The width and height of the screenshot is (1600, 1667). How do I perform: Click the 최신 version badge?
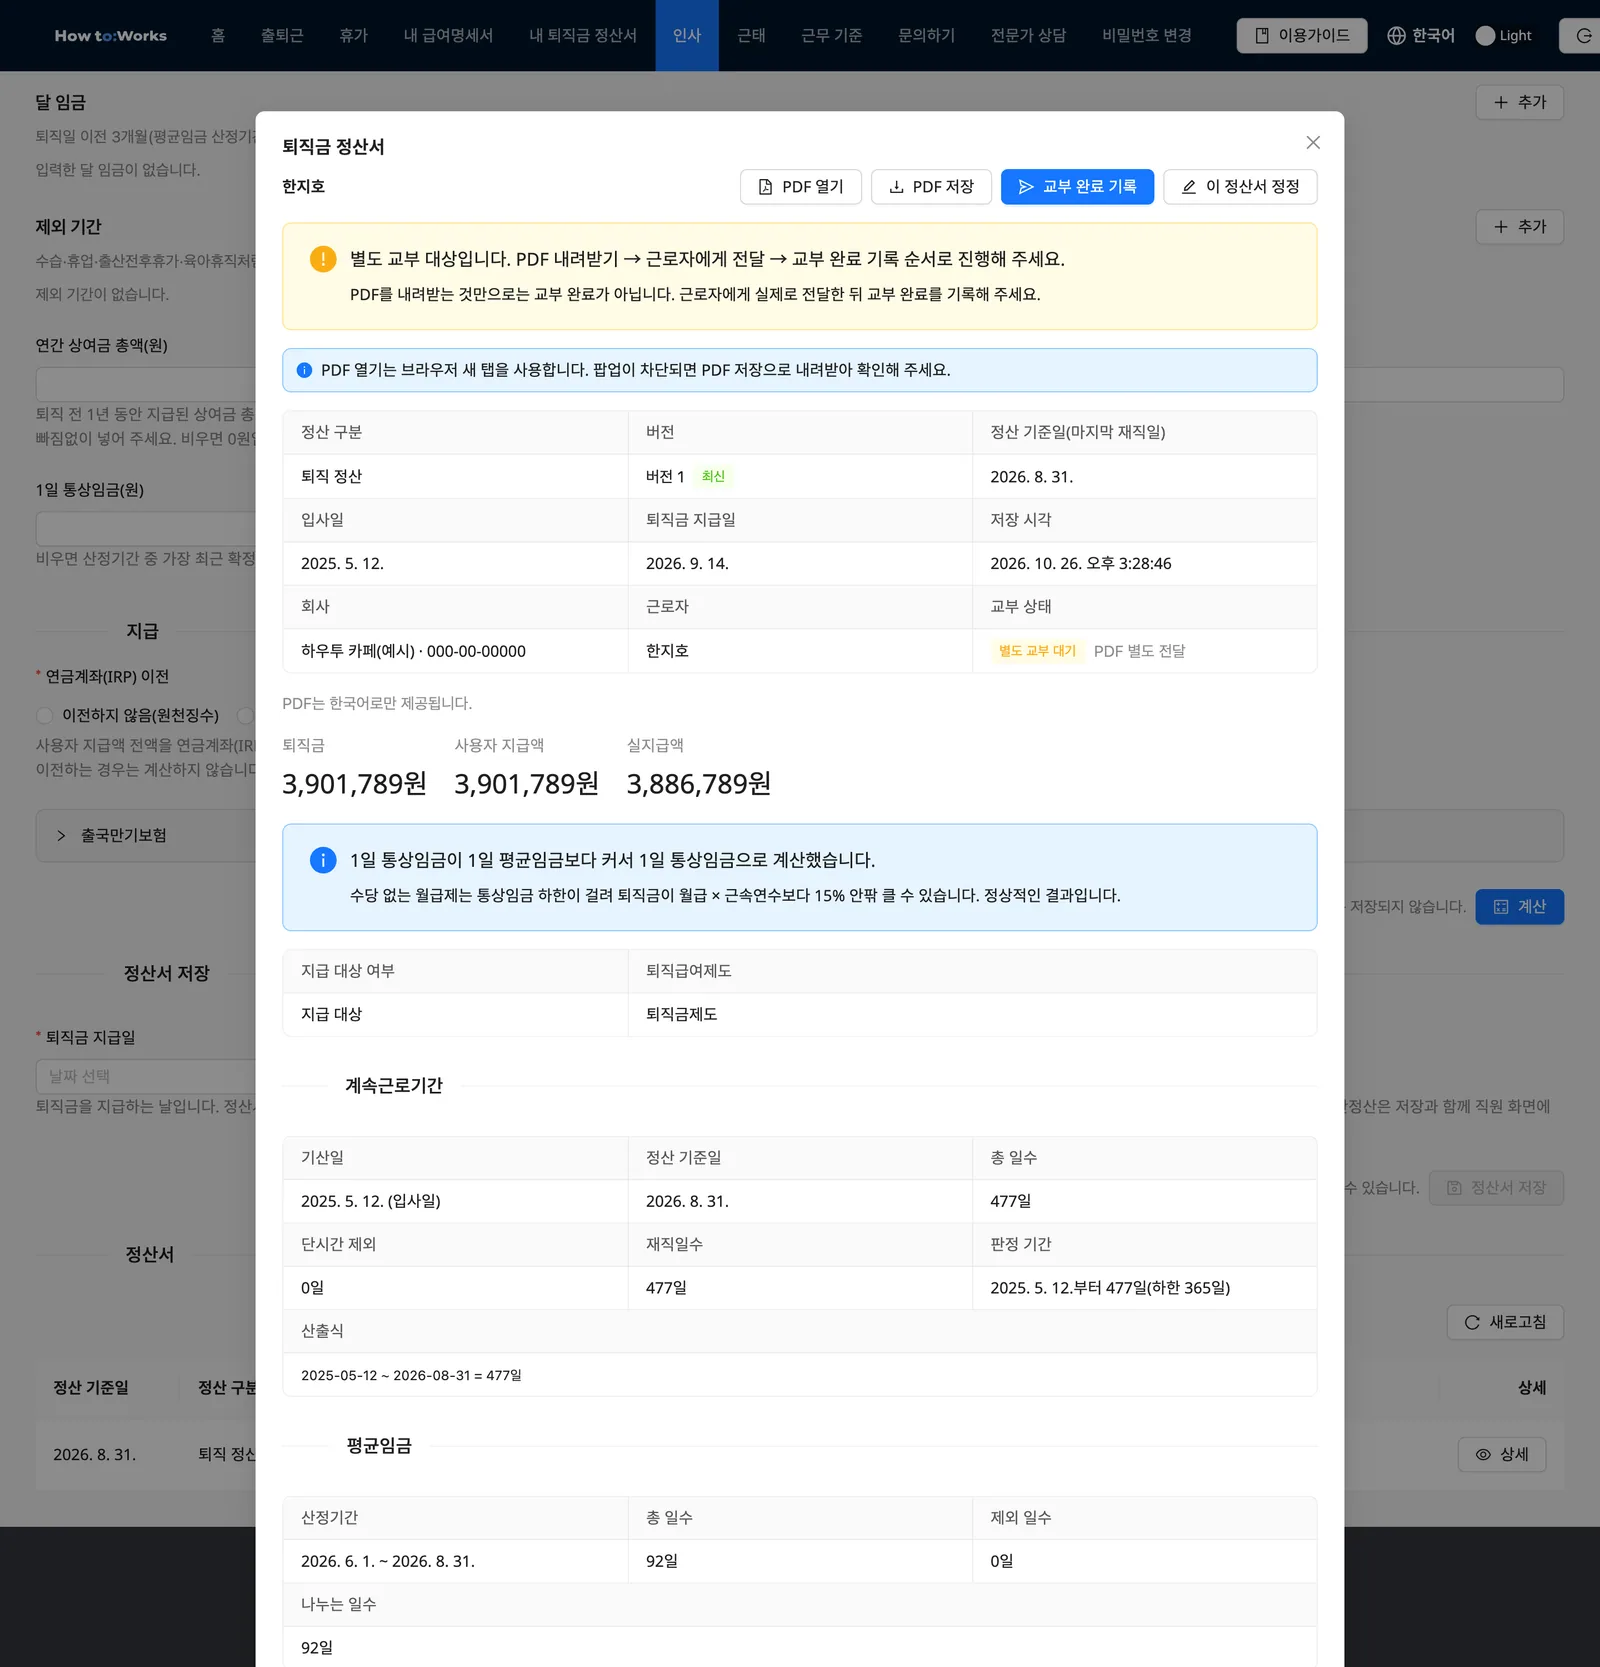click(713, 477)
